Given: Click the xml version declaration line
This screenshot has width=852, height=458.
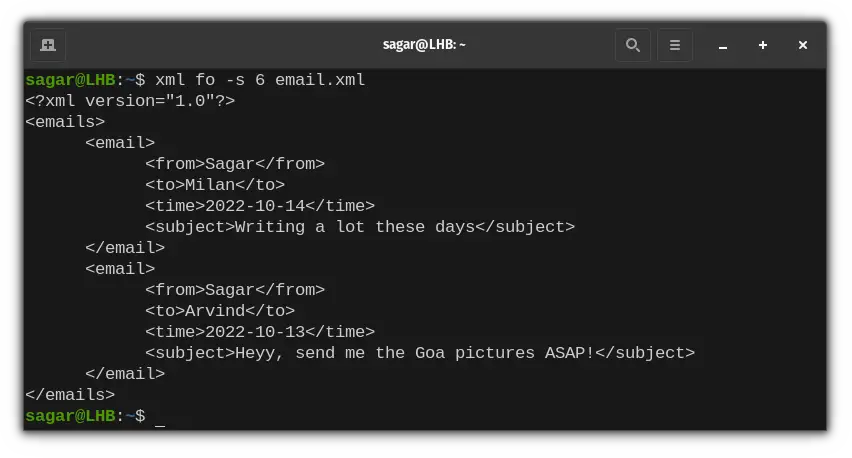Looking at the screenshot, I should pyautogui.click(x=130, y=101).
